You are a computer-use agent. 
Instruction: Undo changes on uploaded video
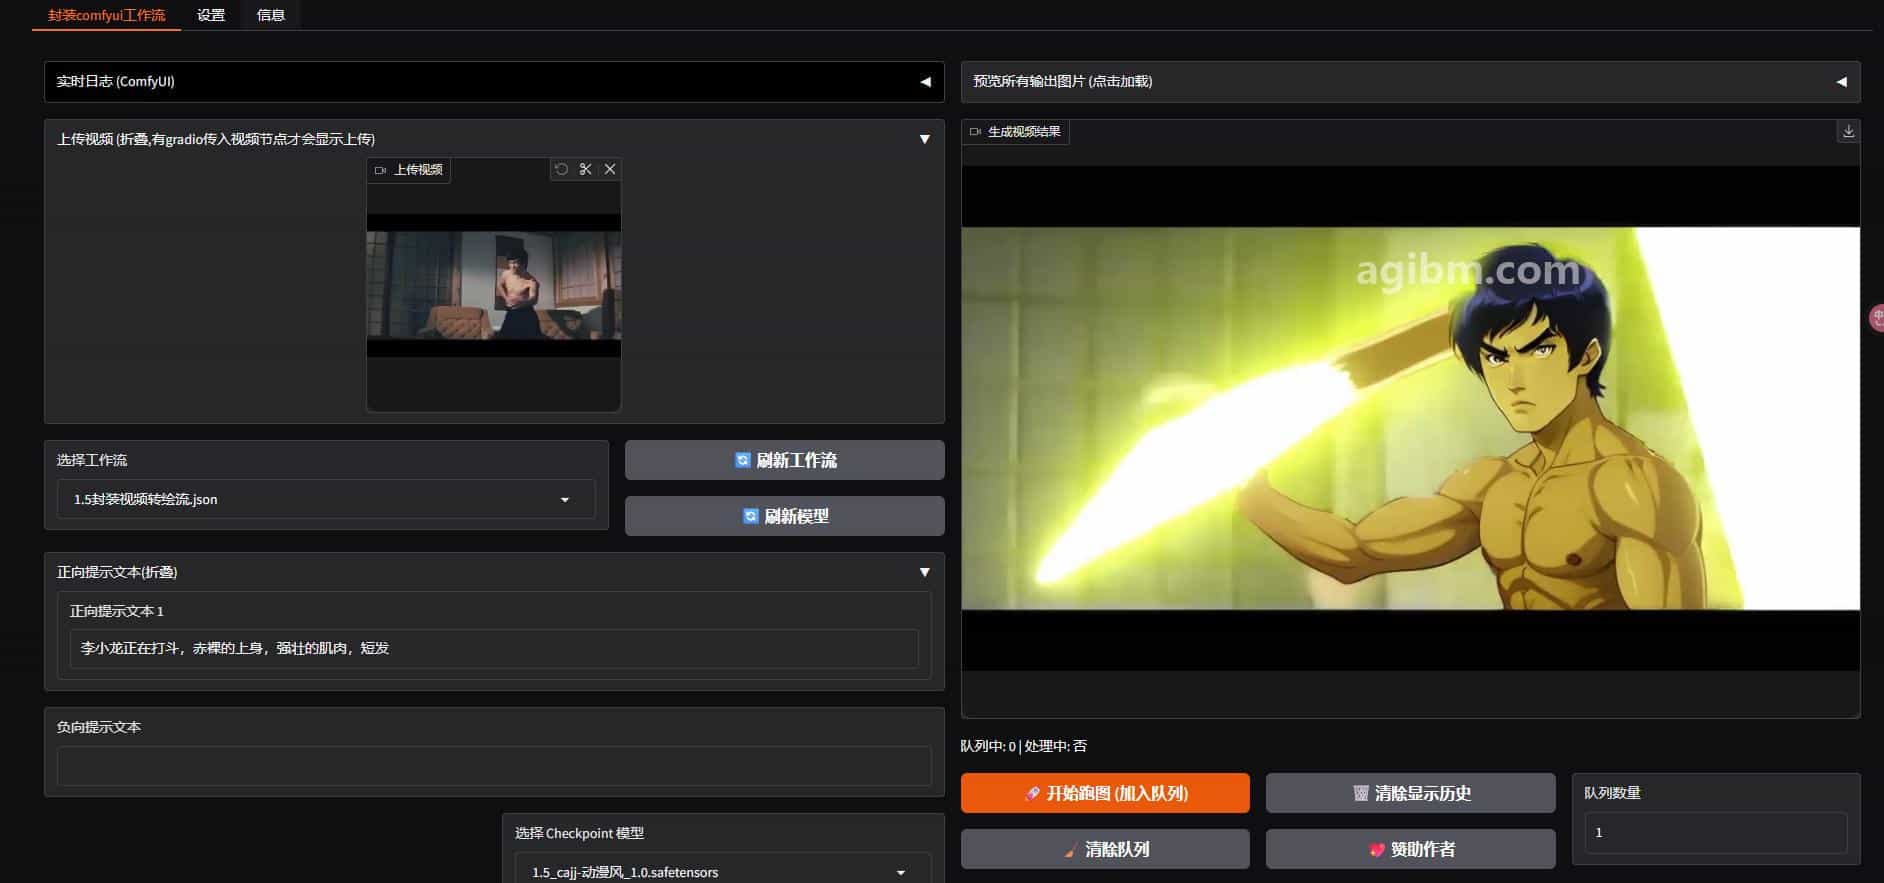(x=562, y=169)
